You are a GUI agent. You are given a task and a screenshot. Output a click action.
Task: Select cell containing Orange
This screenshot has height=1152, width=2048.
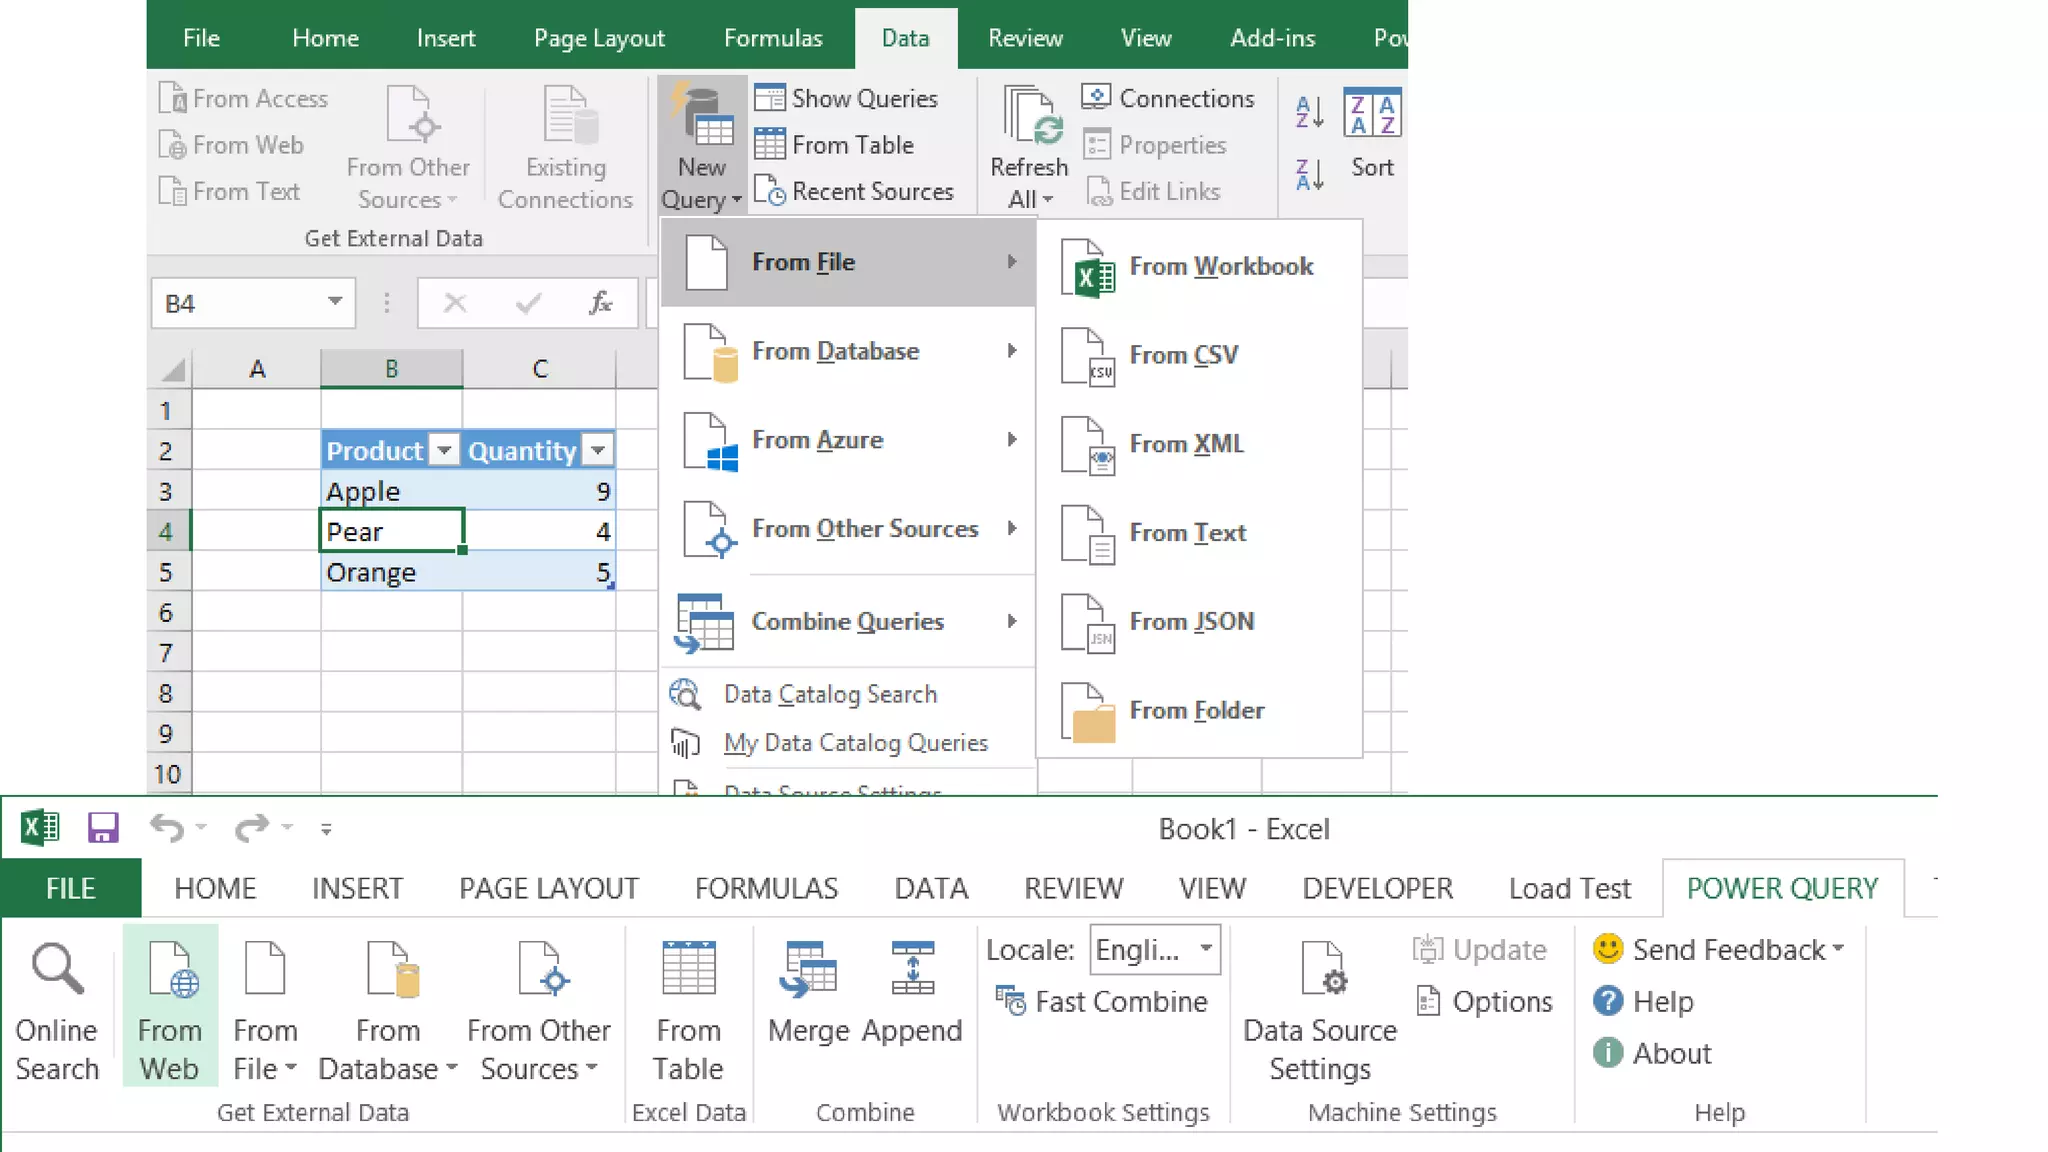(390, 573)
